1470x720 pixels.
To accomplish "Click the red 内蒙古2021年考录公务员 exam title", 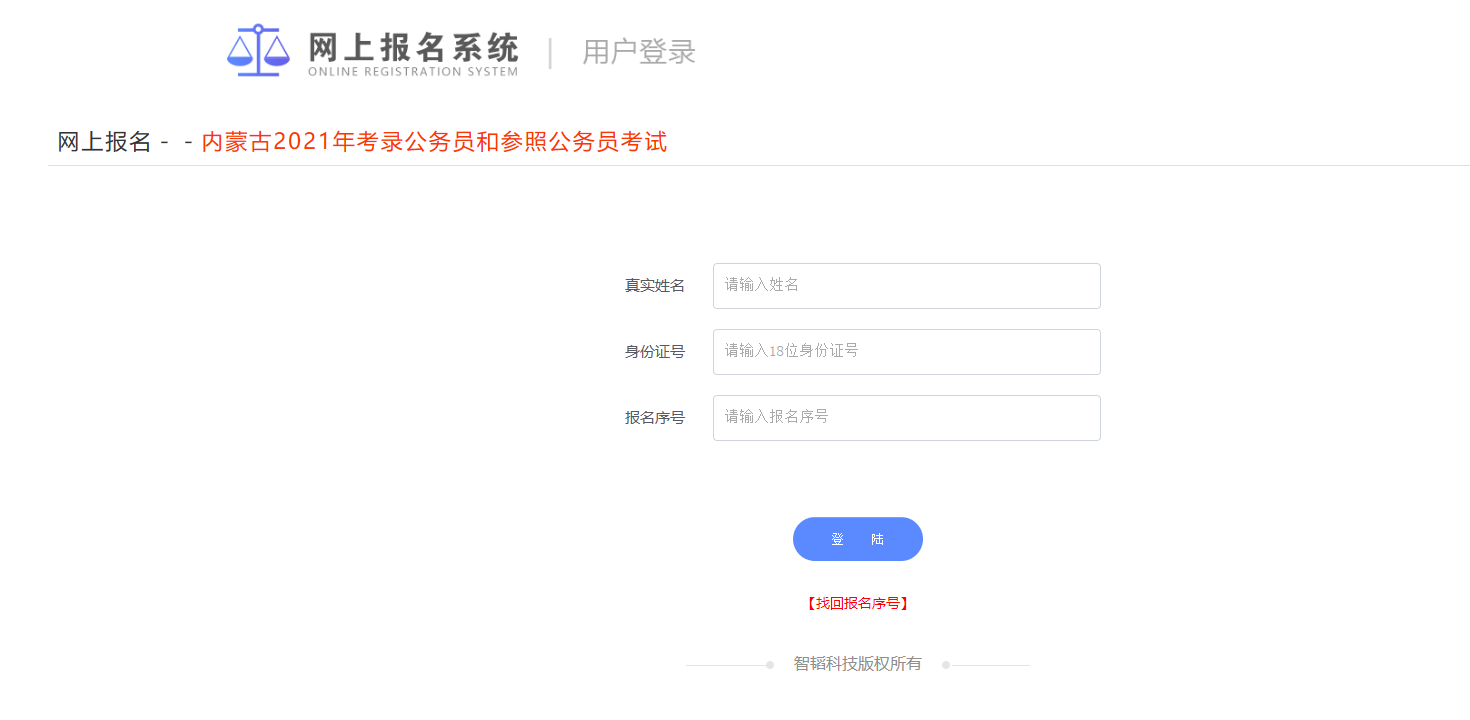I will 434,142.
